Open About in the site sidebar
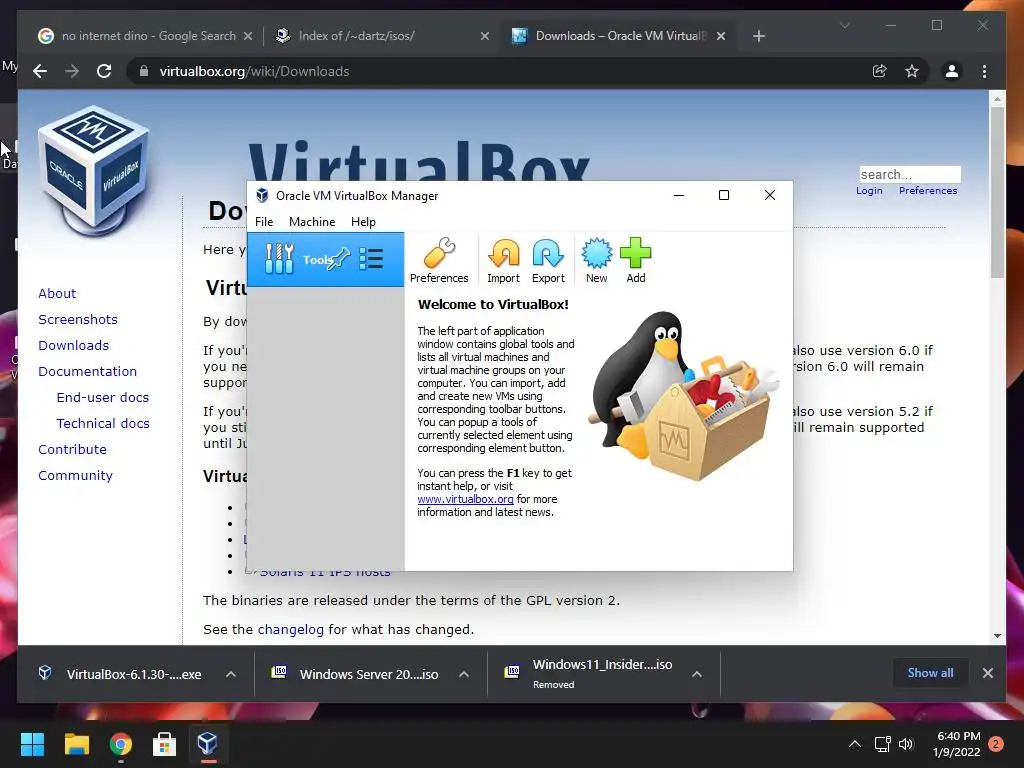 [x=57, y=293]
